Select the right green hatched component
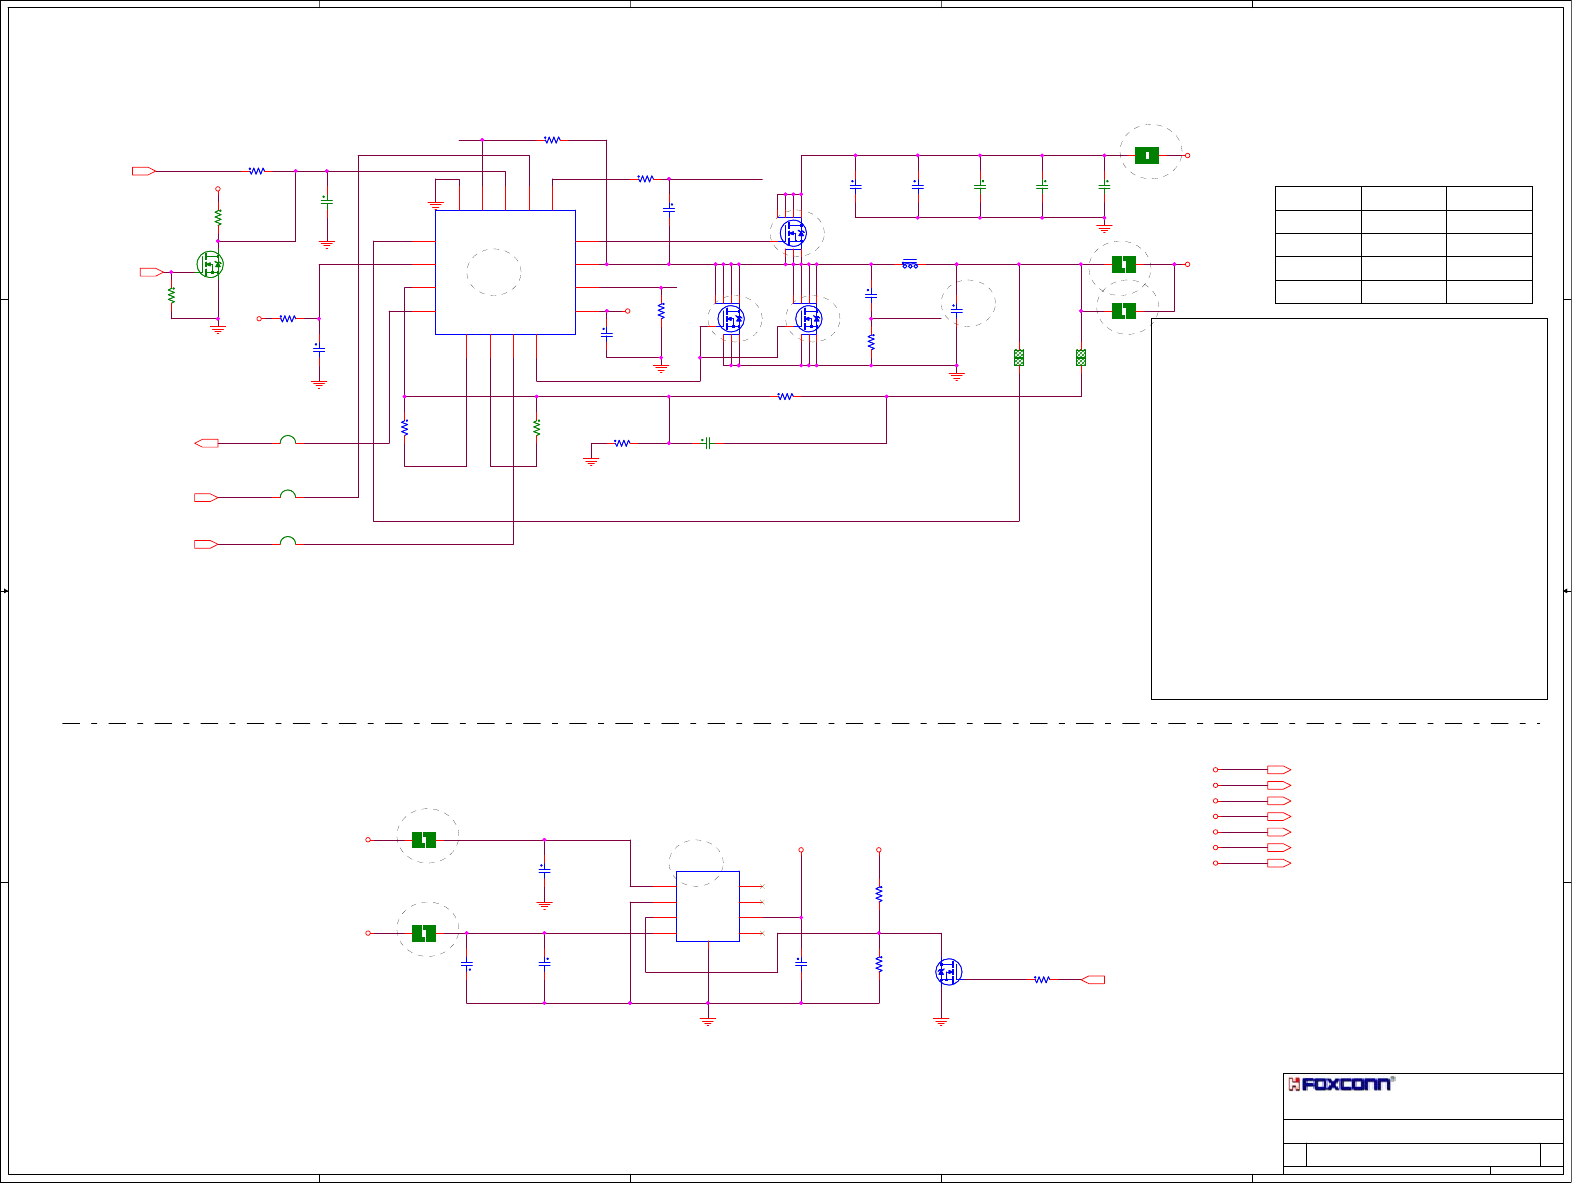 pyautogui.click(x=1081, y=357)
